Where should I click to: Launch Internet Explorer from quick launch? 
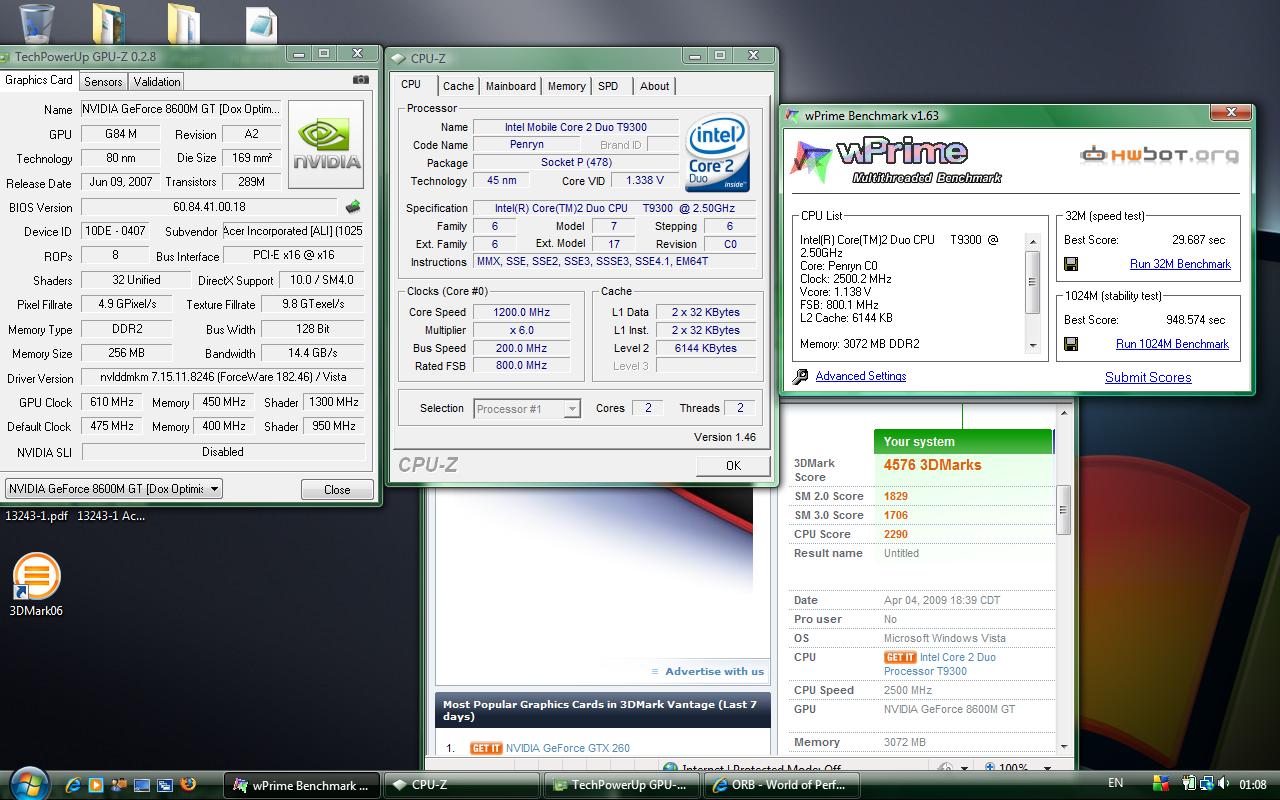tap(73, 785)
